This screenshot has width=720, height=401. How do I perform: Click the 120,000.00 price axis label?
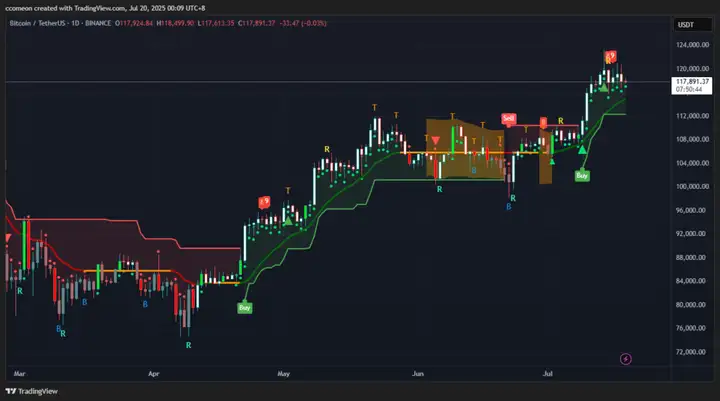click(x=692, y=68)
